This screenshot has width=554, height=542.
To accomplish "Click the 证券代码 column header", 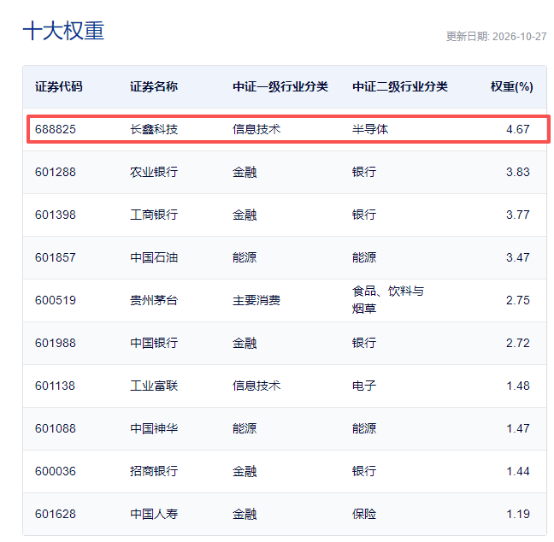I will click(59, 87).
